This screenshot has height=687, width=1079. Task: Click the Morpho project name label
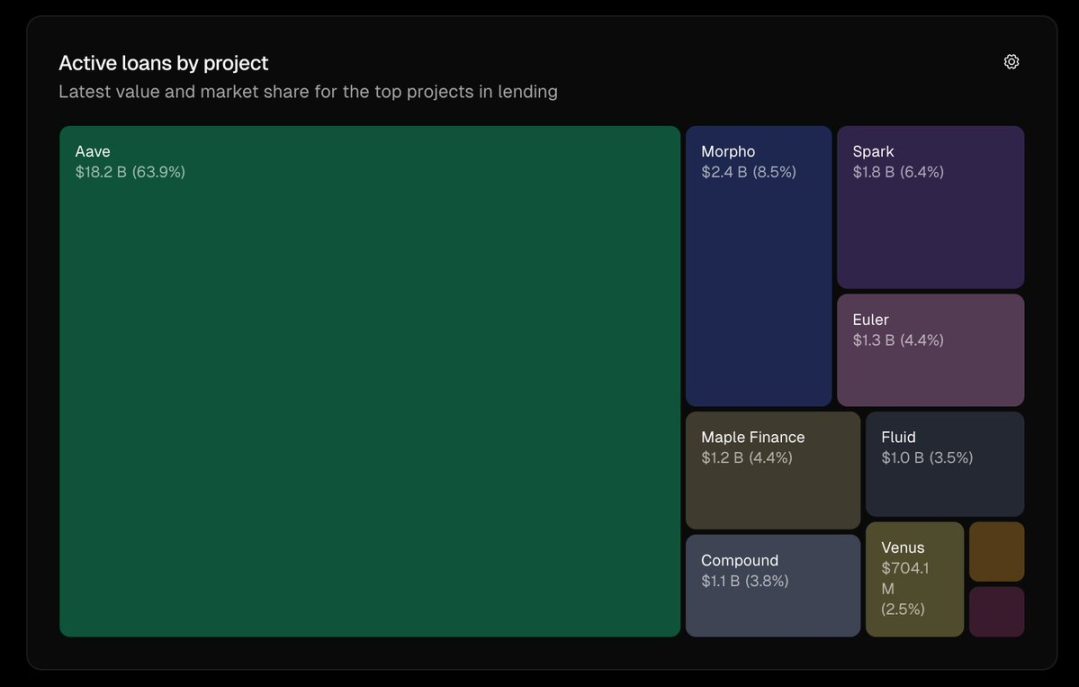(x=728, y=152)
